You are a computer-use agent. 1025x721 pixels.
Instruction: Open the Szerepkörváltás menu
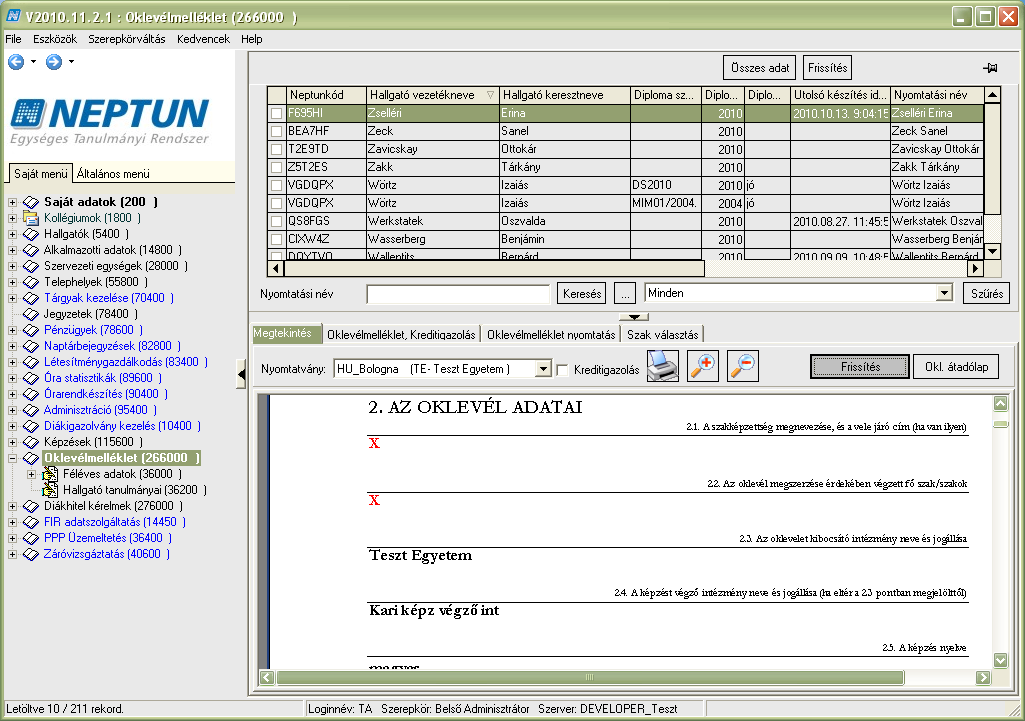[x=127, y=39]
